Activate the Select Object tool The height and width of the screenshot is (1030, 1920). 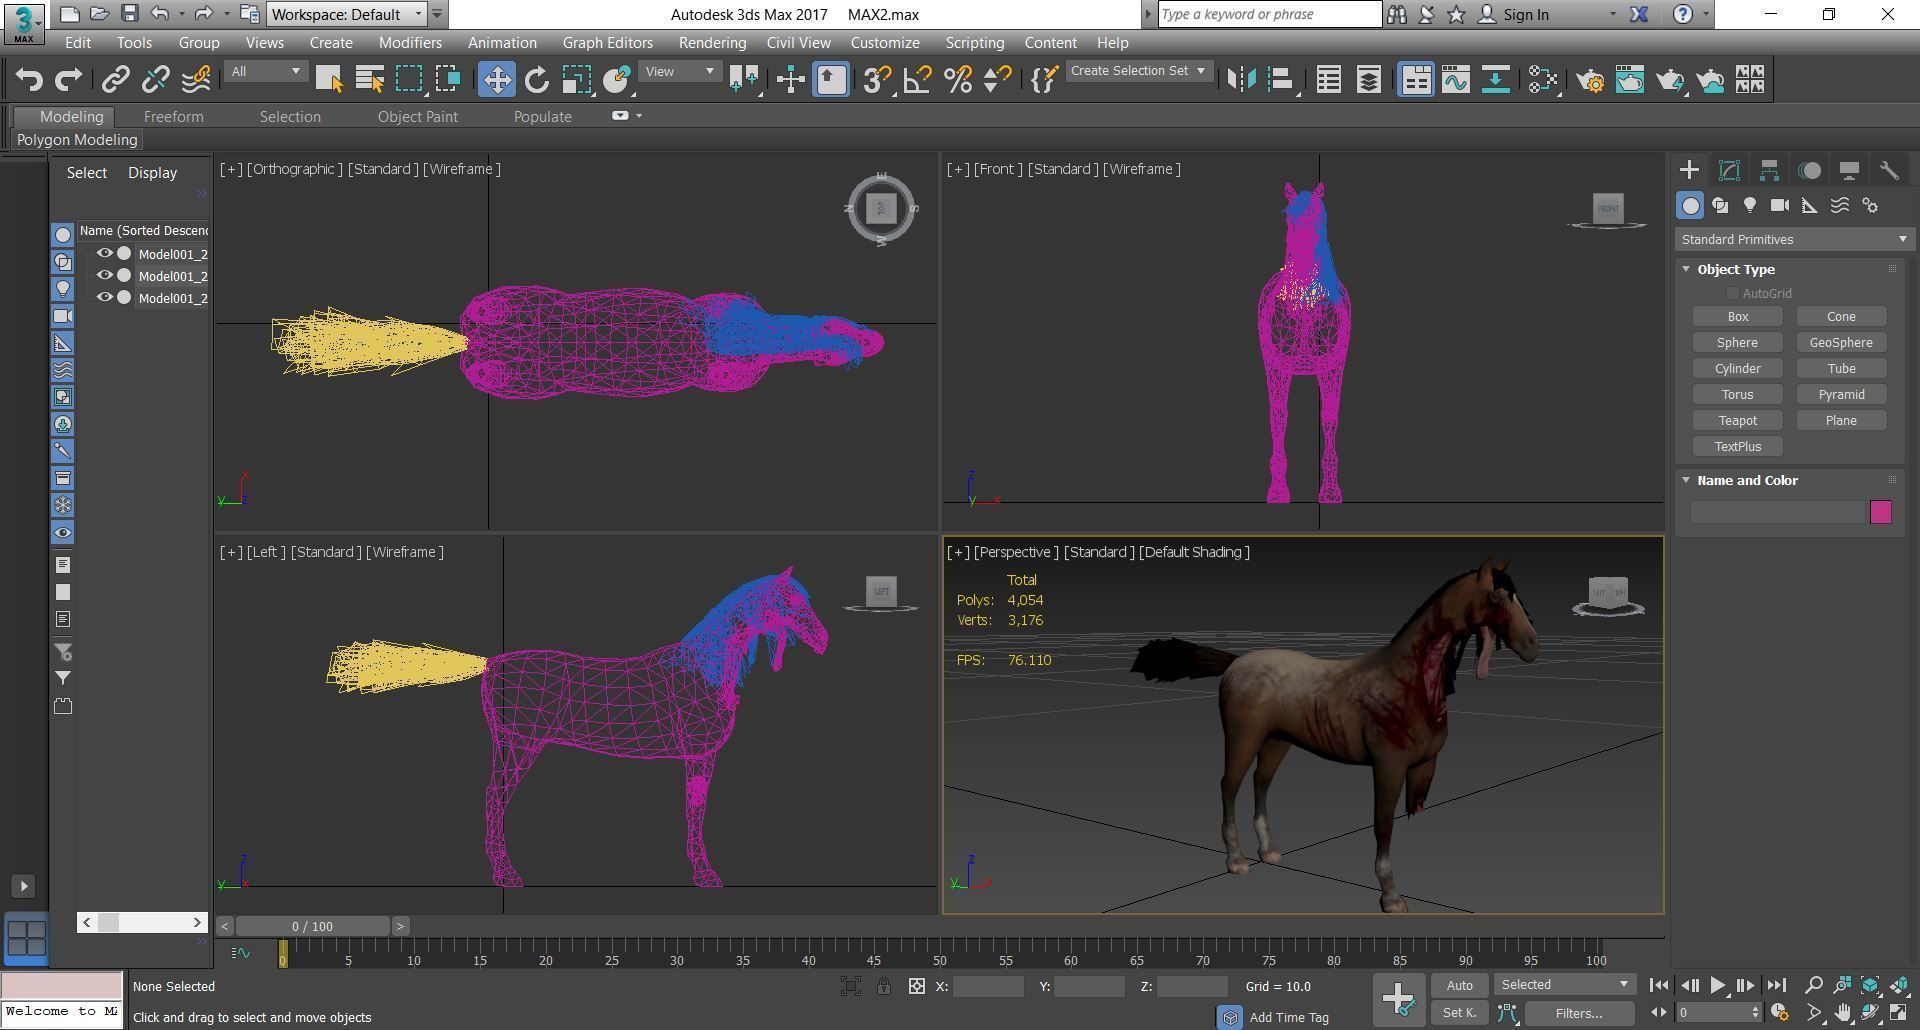329,80
